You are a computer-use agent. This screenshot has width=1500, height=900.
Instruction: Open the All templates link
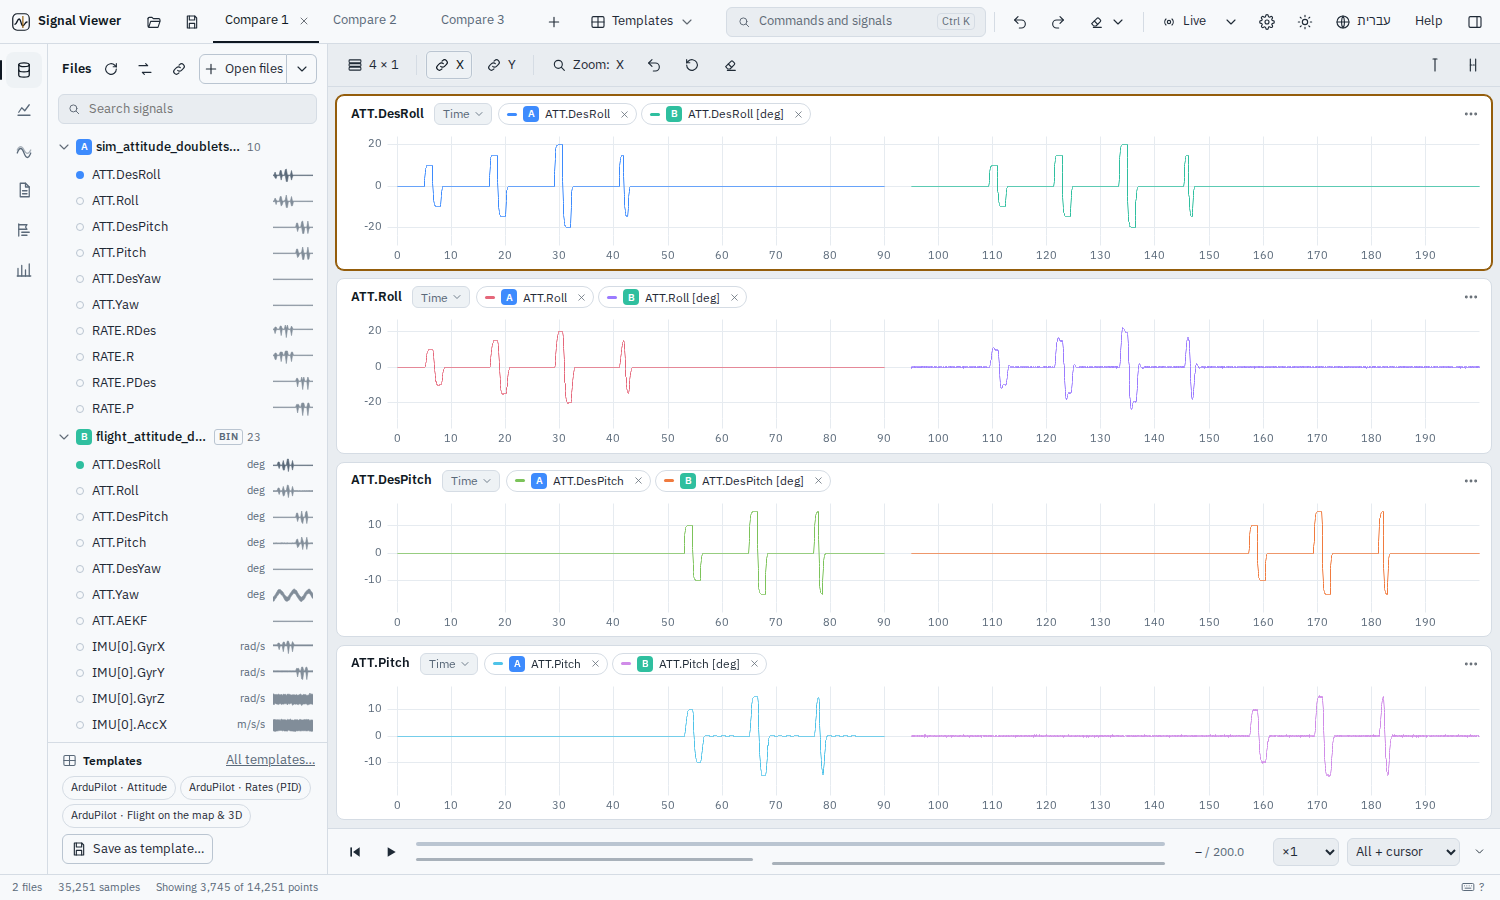tap(270, 760)
